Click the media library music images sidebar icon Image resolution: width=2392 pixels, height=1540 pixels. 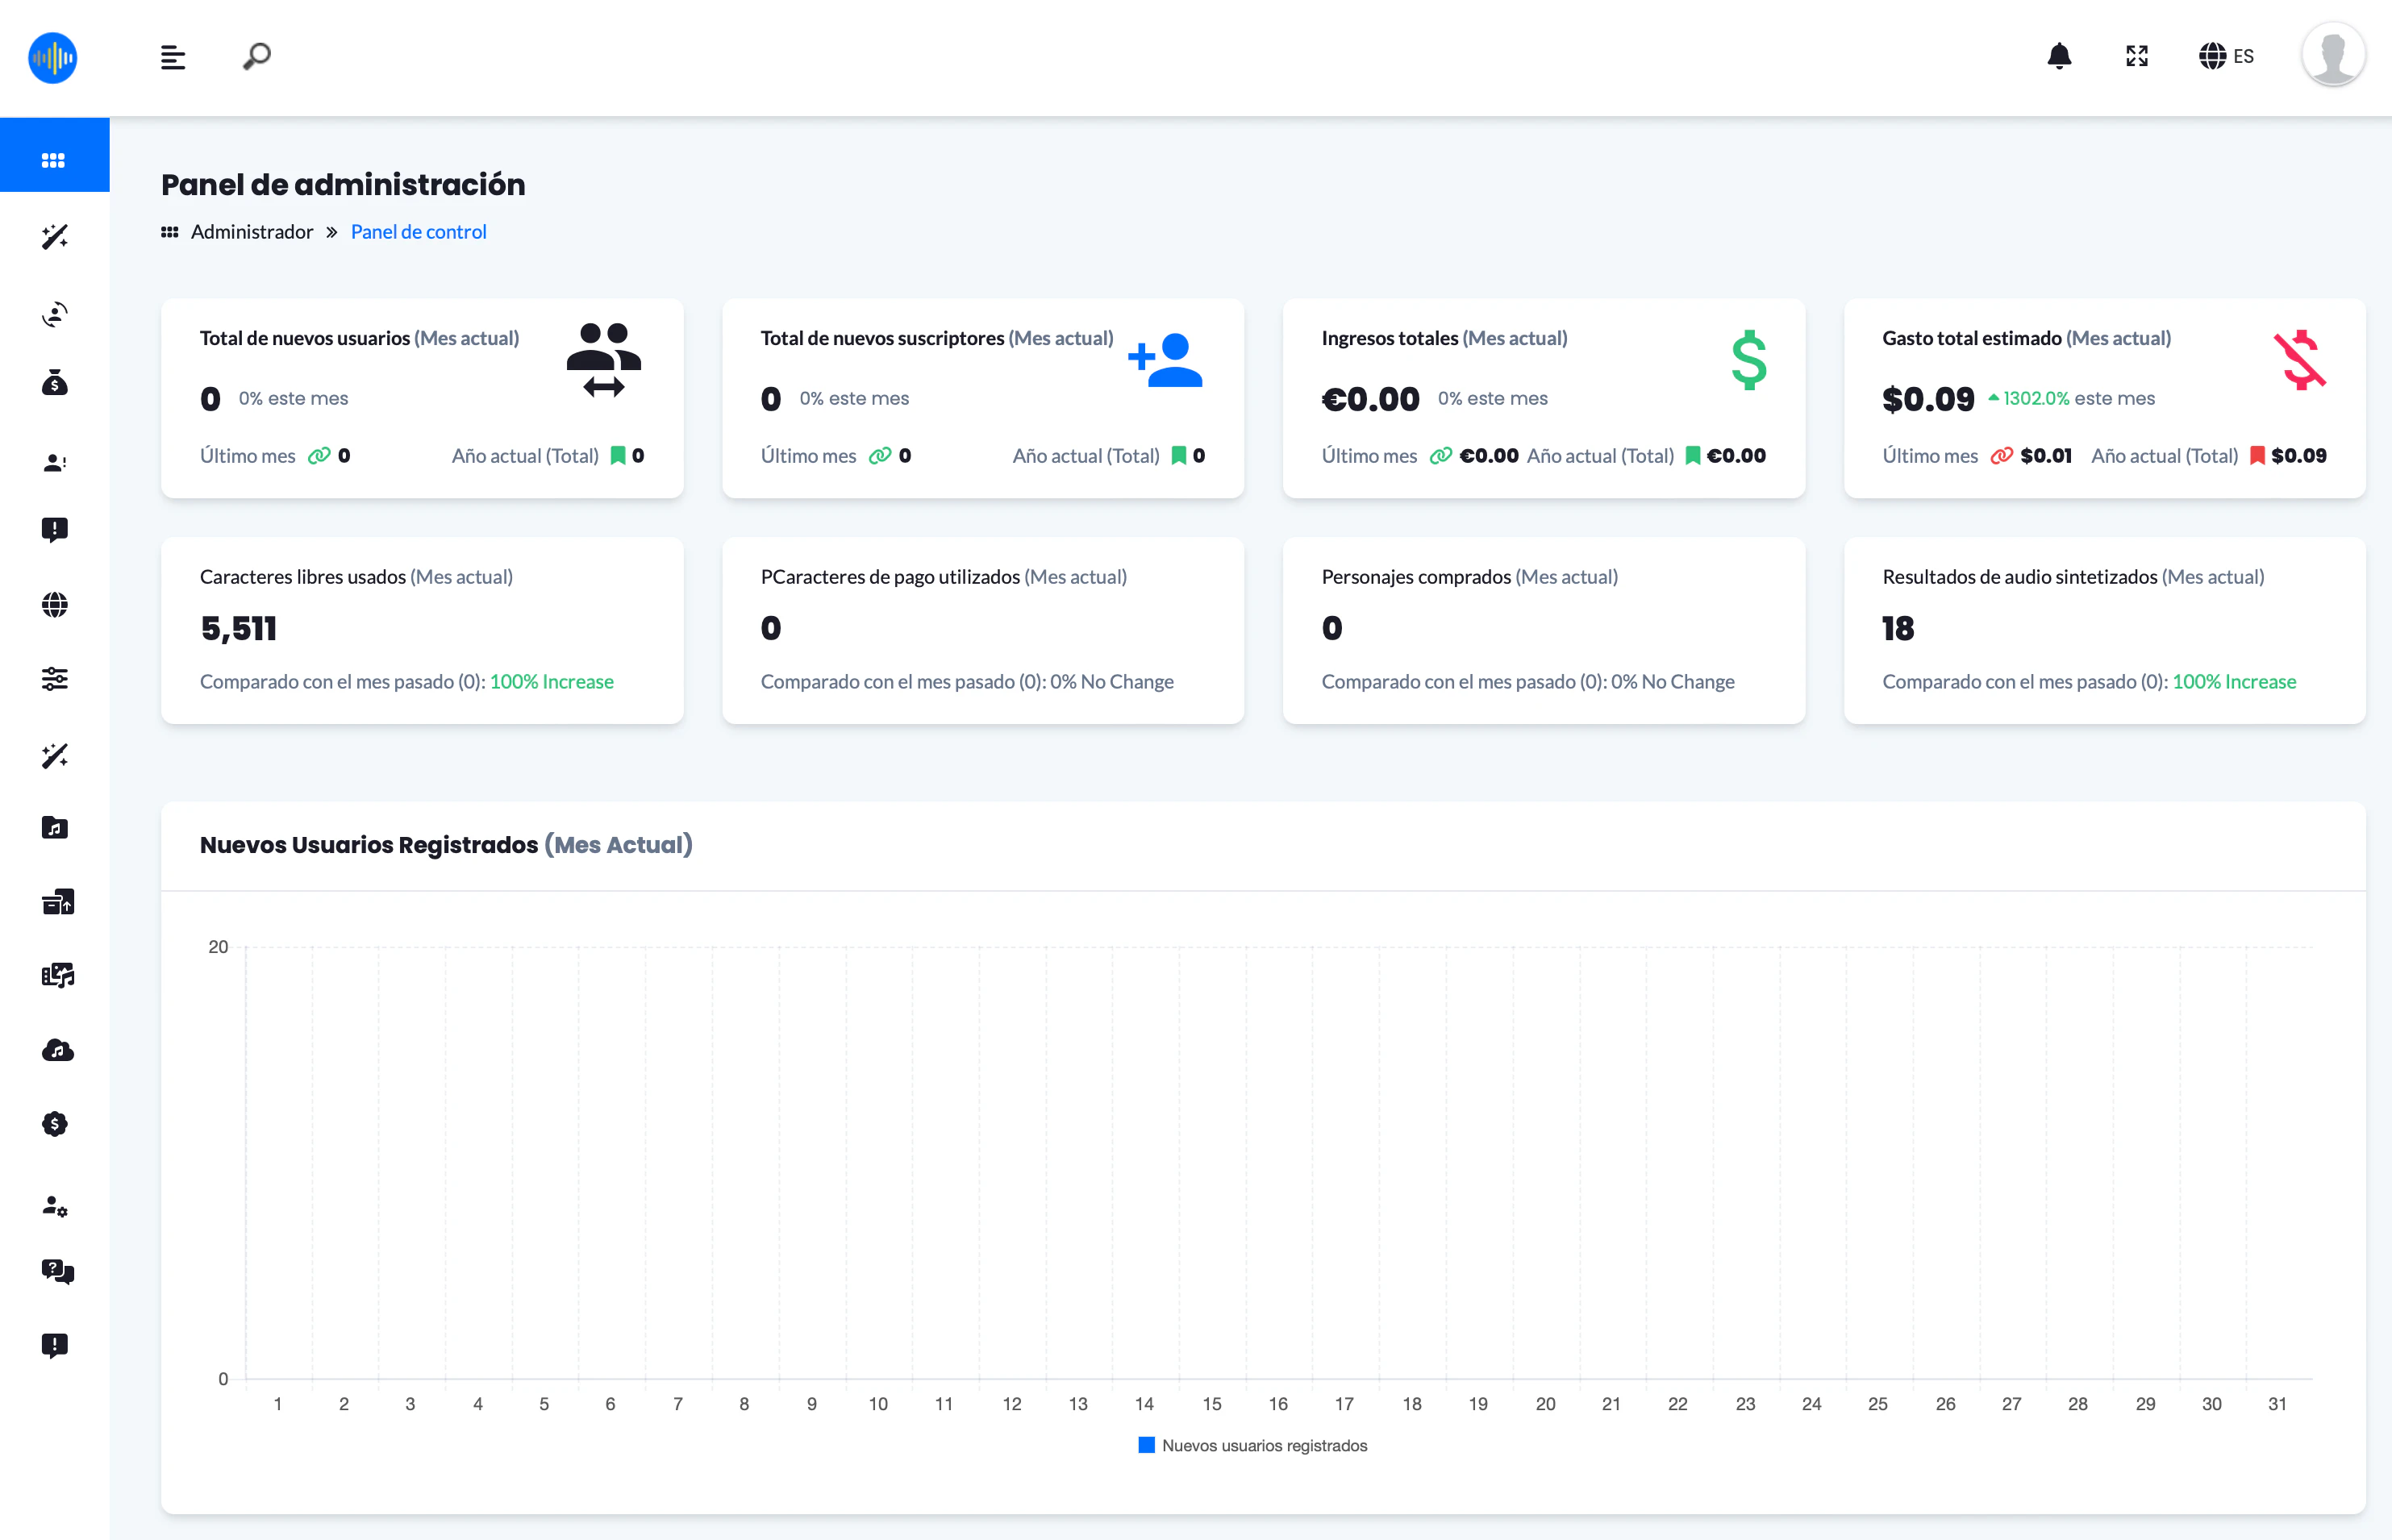pyautogui.click(x=57, y=976)
